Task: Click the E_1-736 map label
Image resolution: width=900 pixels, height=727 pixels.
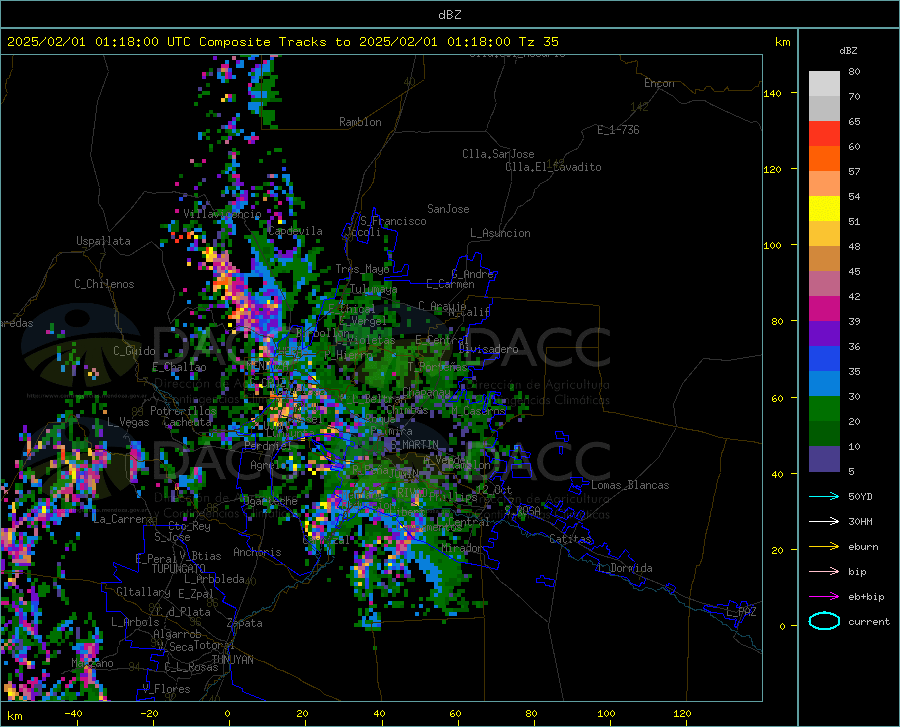Action: [618, 130]
